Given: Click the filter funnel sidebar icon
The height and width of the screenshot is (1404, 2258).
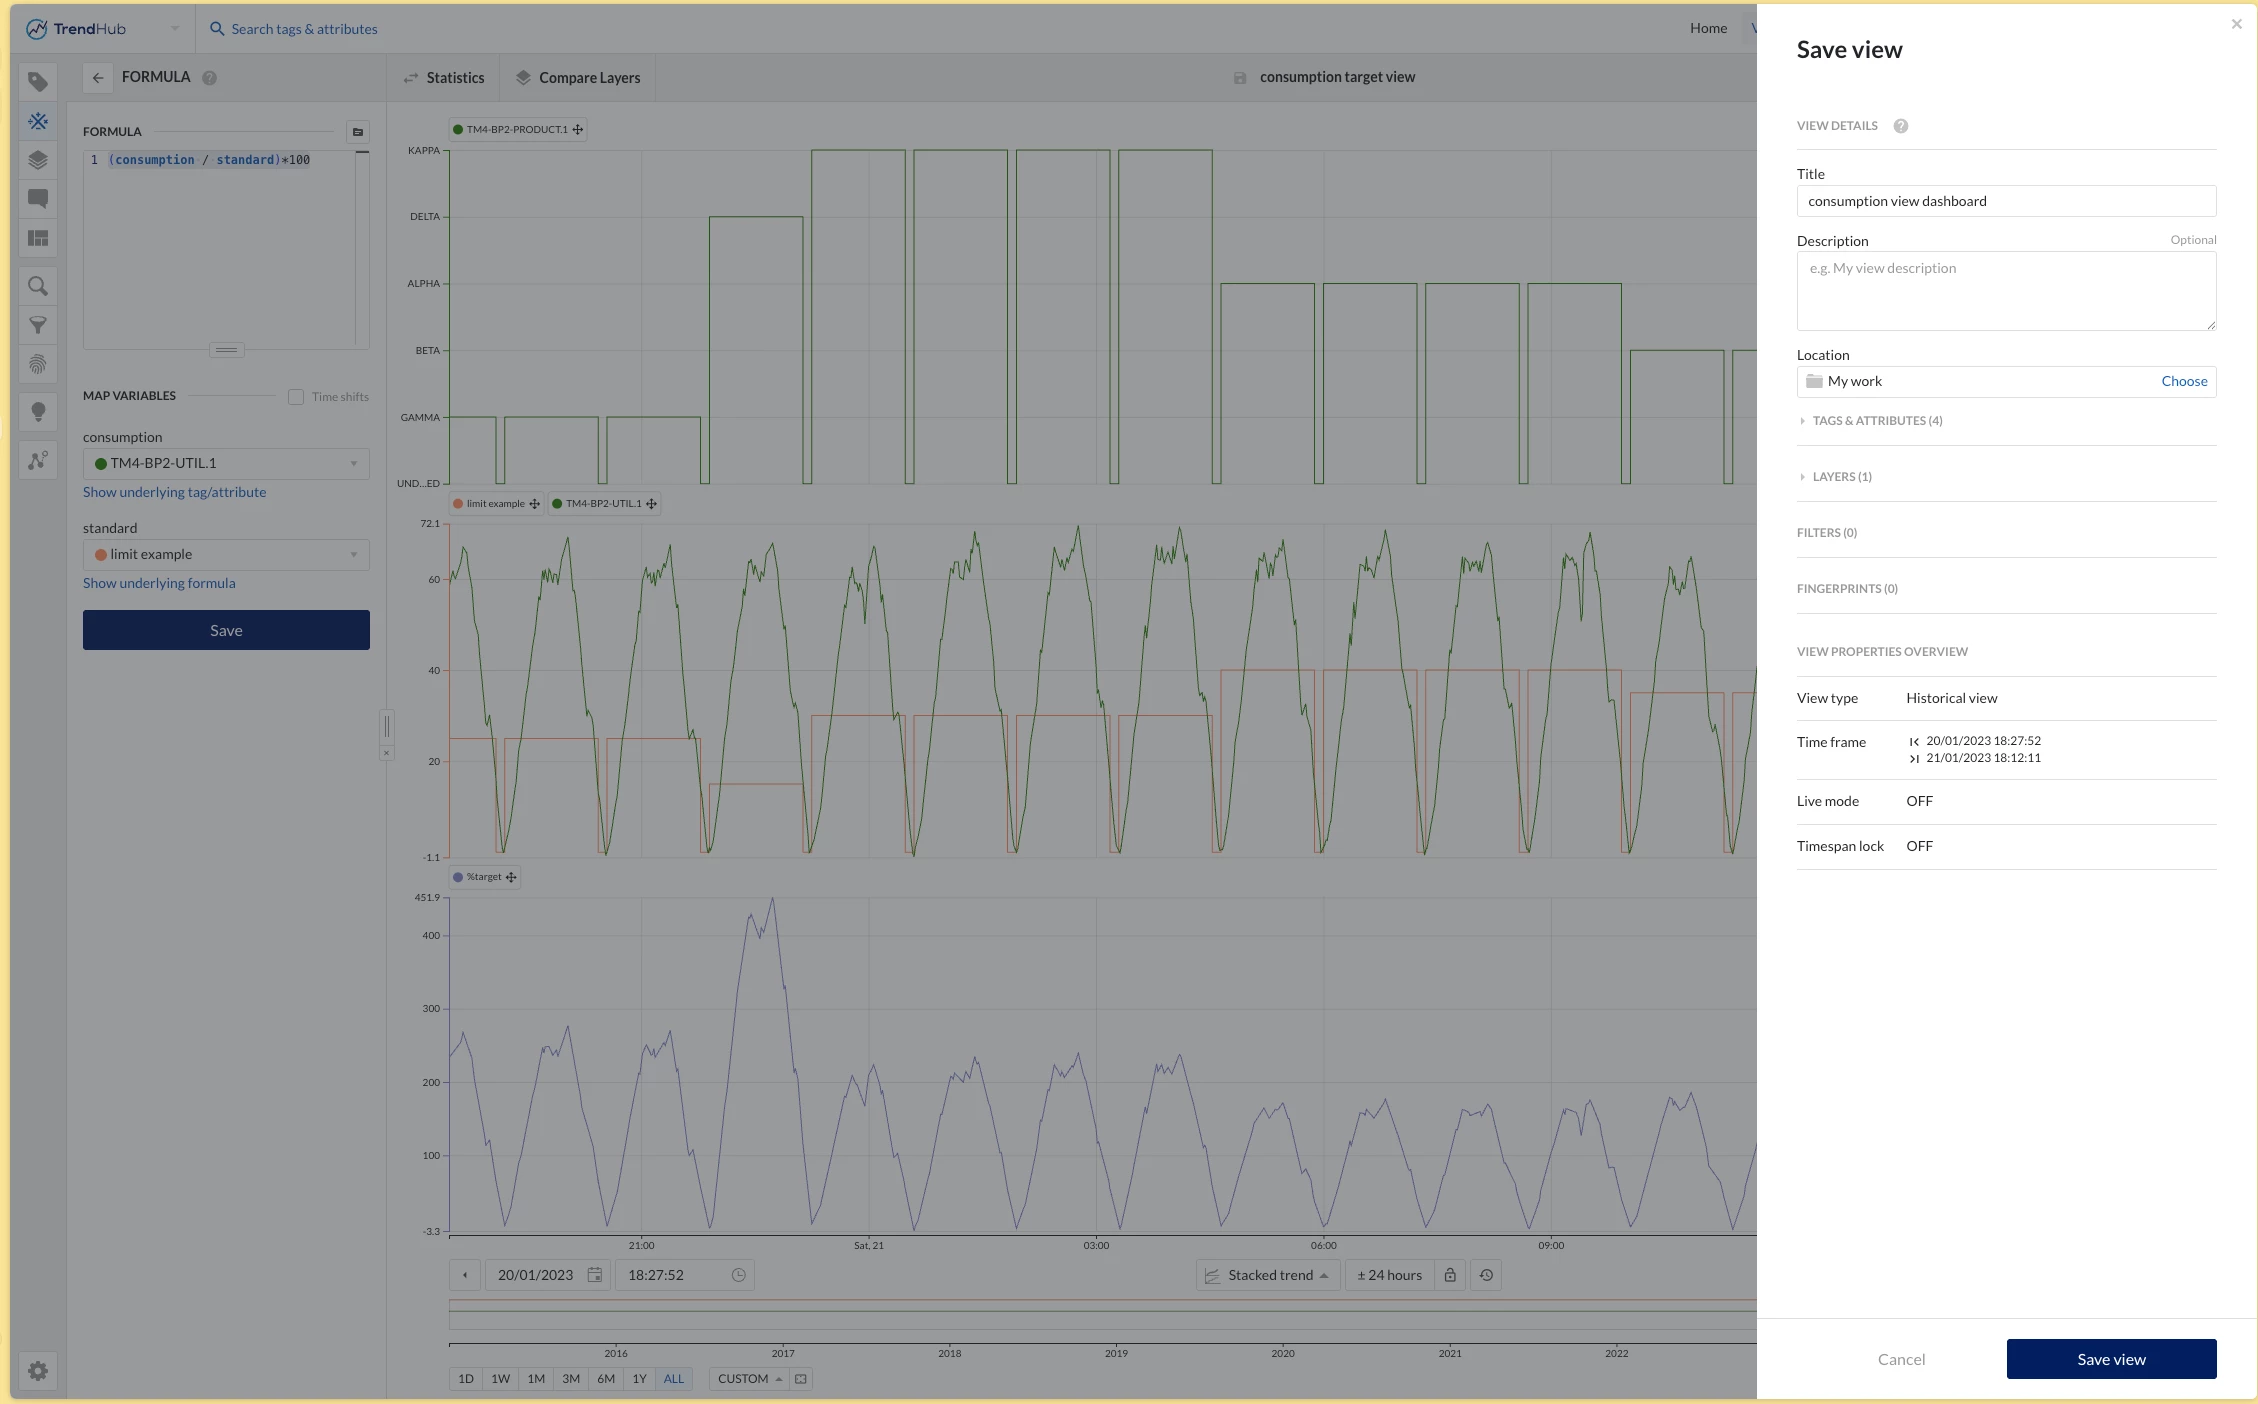Looking at the screenshot, I should click(x=38, y=325).
